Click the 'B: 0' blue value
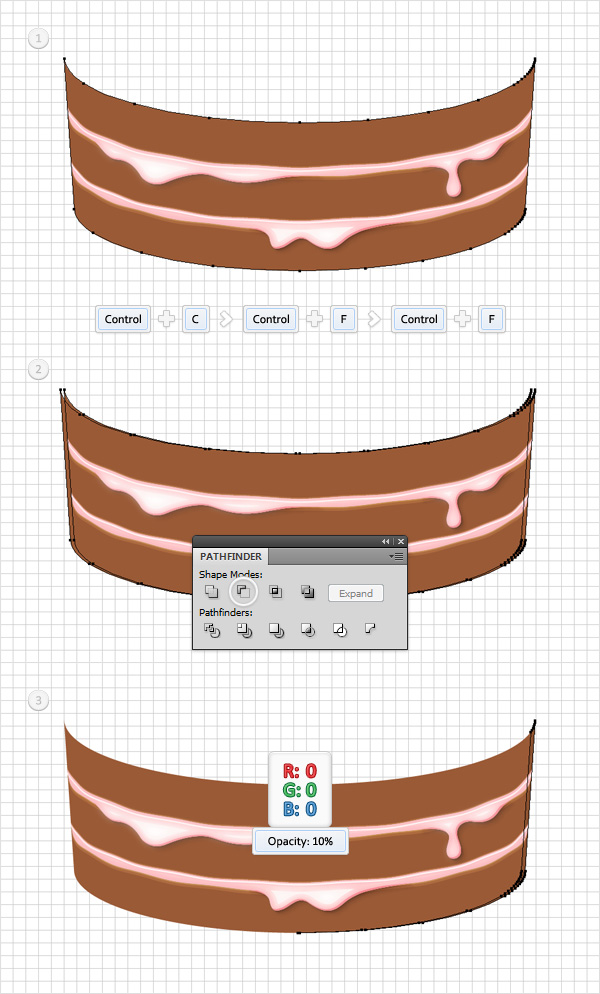600x994 pixels. coord(300,809)
